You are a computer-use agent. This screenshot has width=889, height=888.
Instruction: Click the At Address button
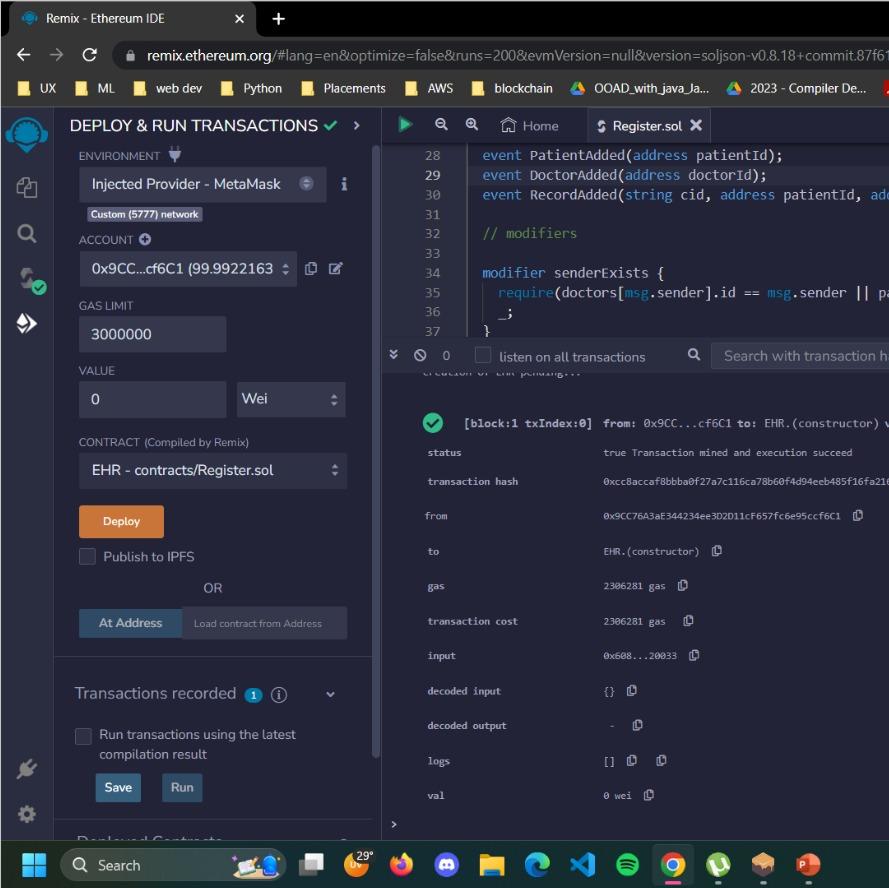click(x=130, y=623)
